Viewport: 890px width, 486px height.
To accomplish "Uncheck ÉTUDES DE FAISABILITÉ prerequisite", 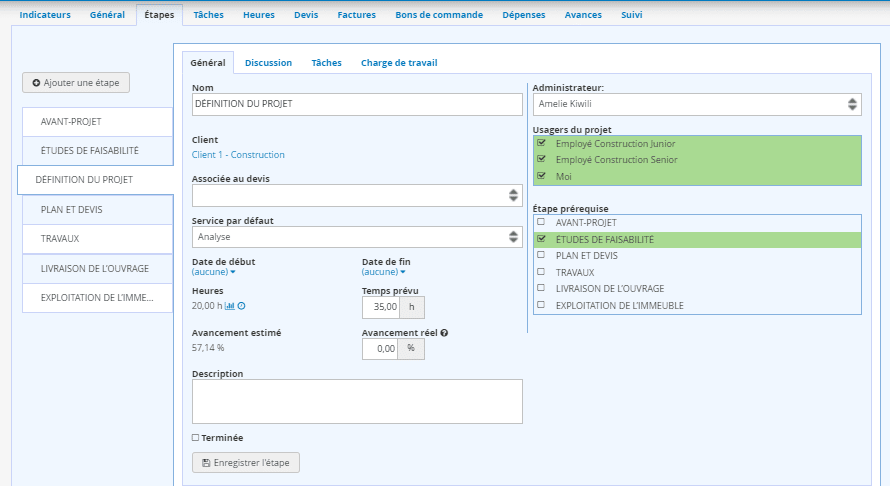I will 541,240.
